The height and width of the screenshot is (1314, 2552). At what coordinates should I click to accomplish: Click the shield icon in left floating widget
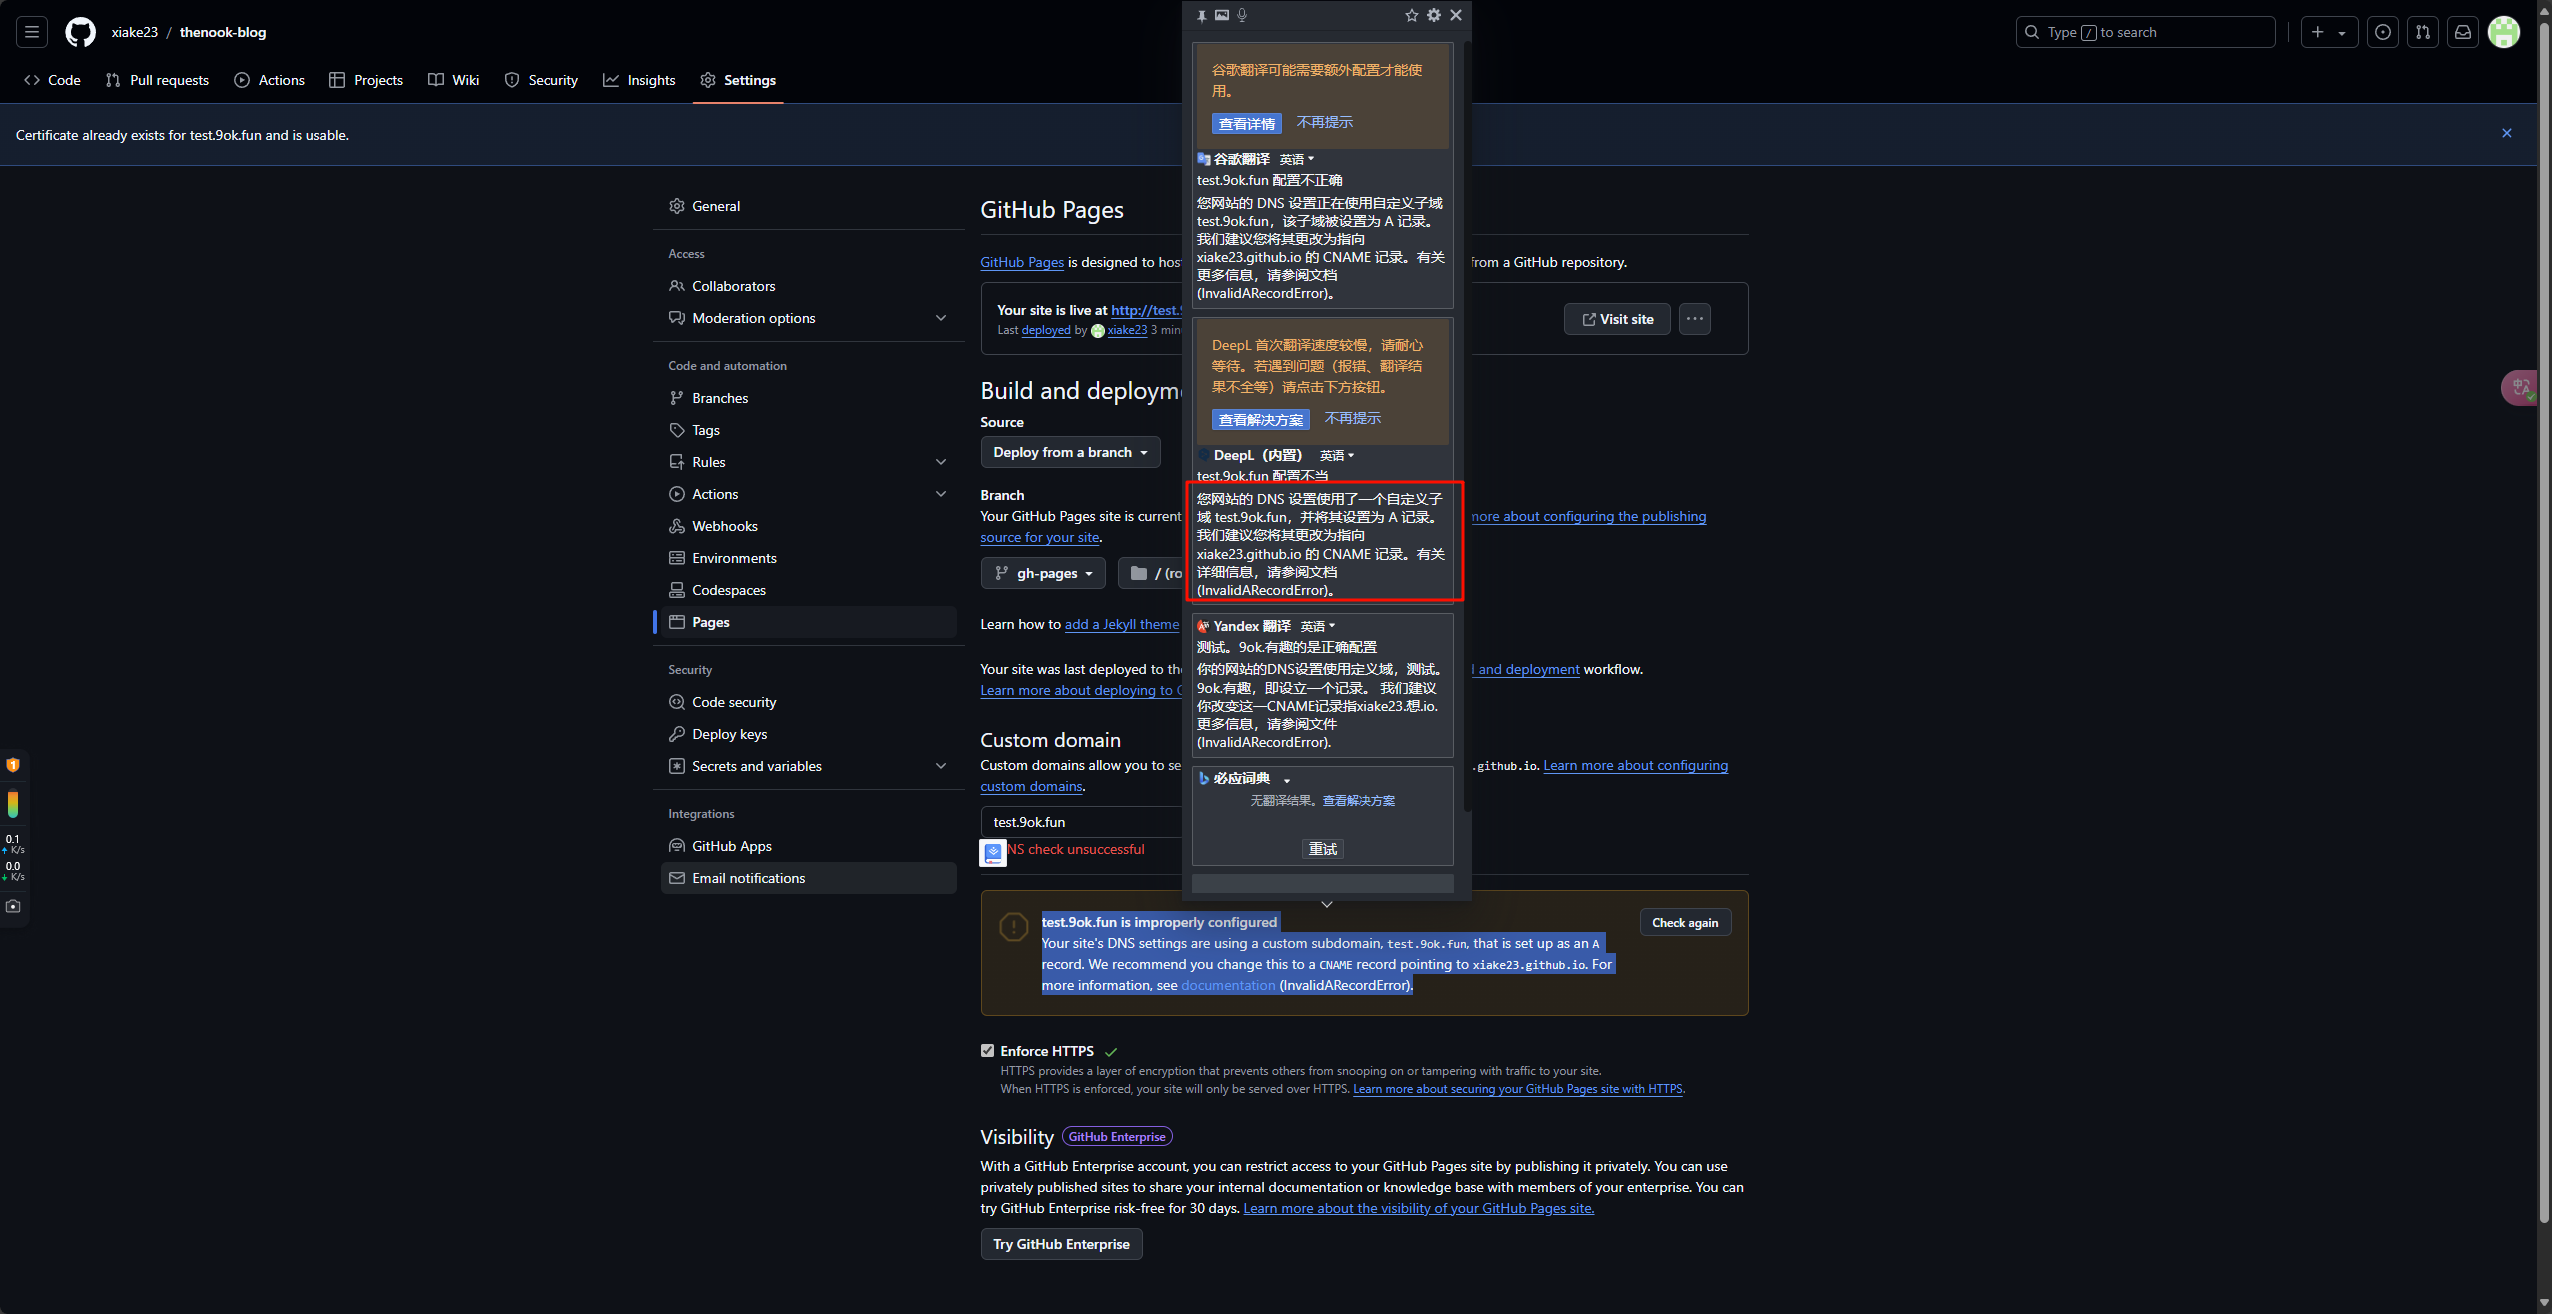click(x=13, y=765)
